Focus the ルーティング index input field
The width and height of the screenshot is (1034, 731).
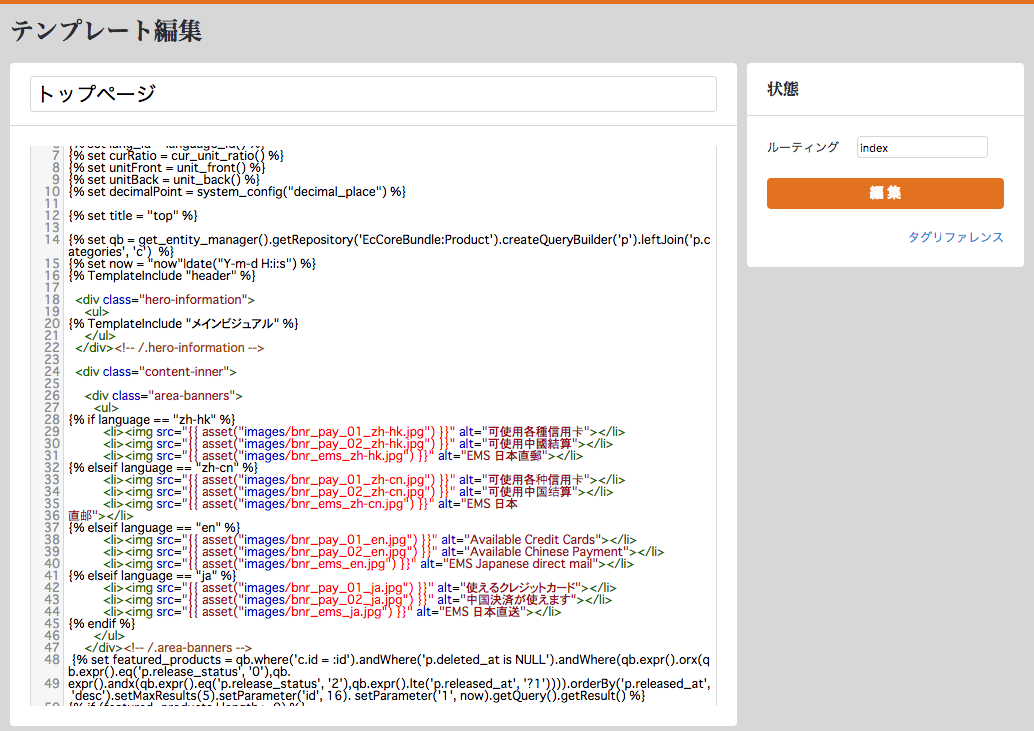pos(921,148)
